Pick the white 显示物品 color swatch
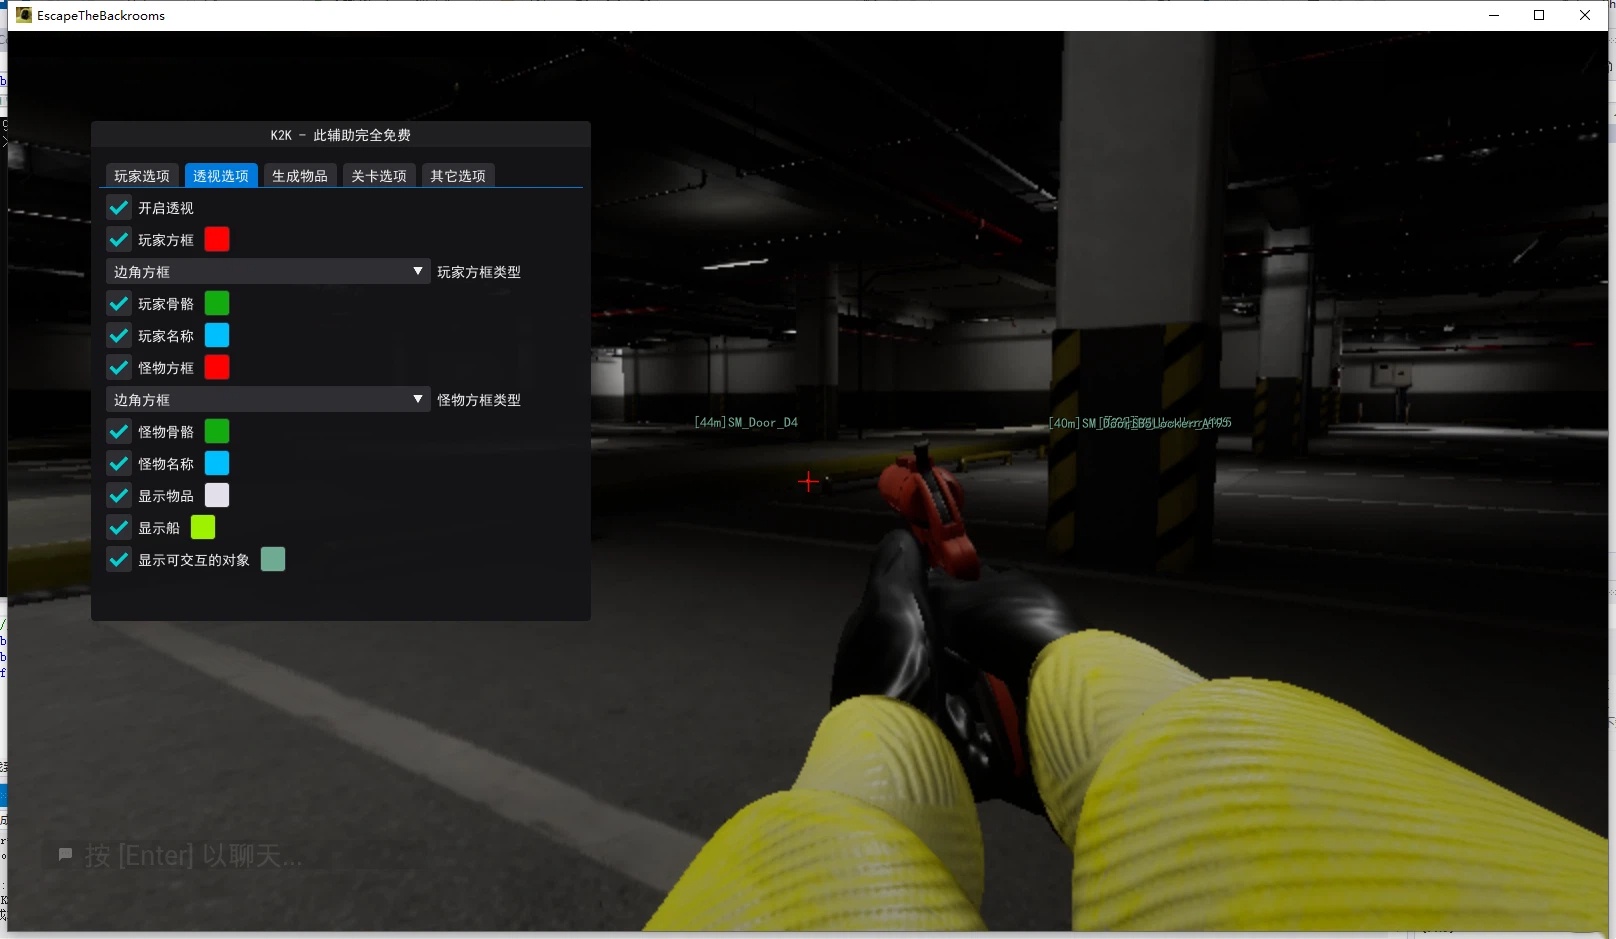1616x939 pixels. point(217,496)
